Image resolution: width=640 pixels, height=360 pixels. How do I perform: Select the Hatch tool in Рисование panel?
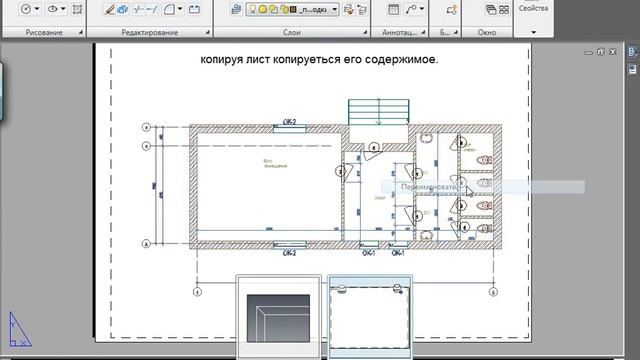(77, 9)
